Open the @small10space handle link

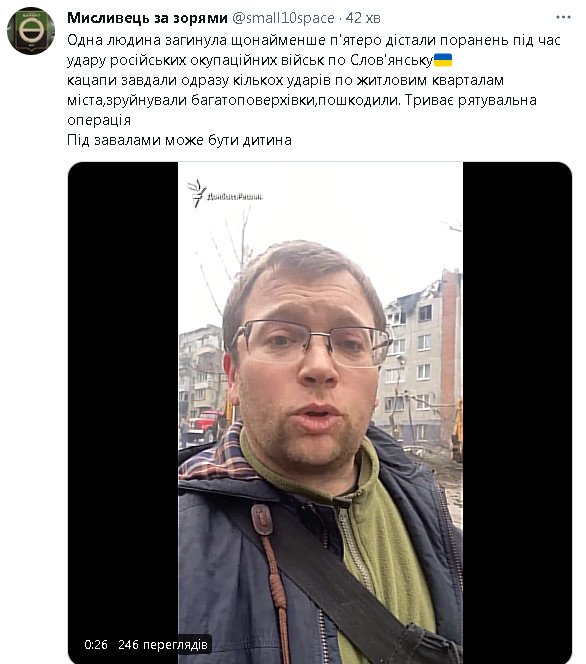coord(283,18)
